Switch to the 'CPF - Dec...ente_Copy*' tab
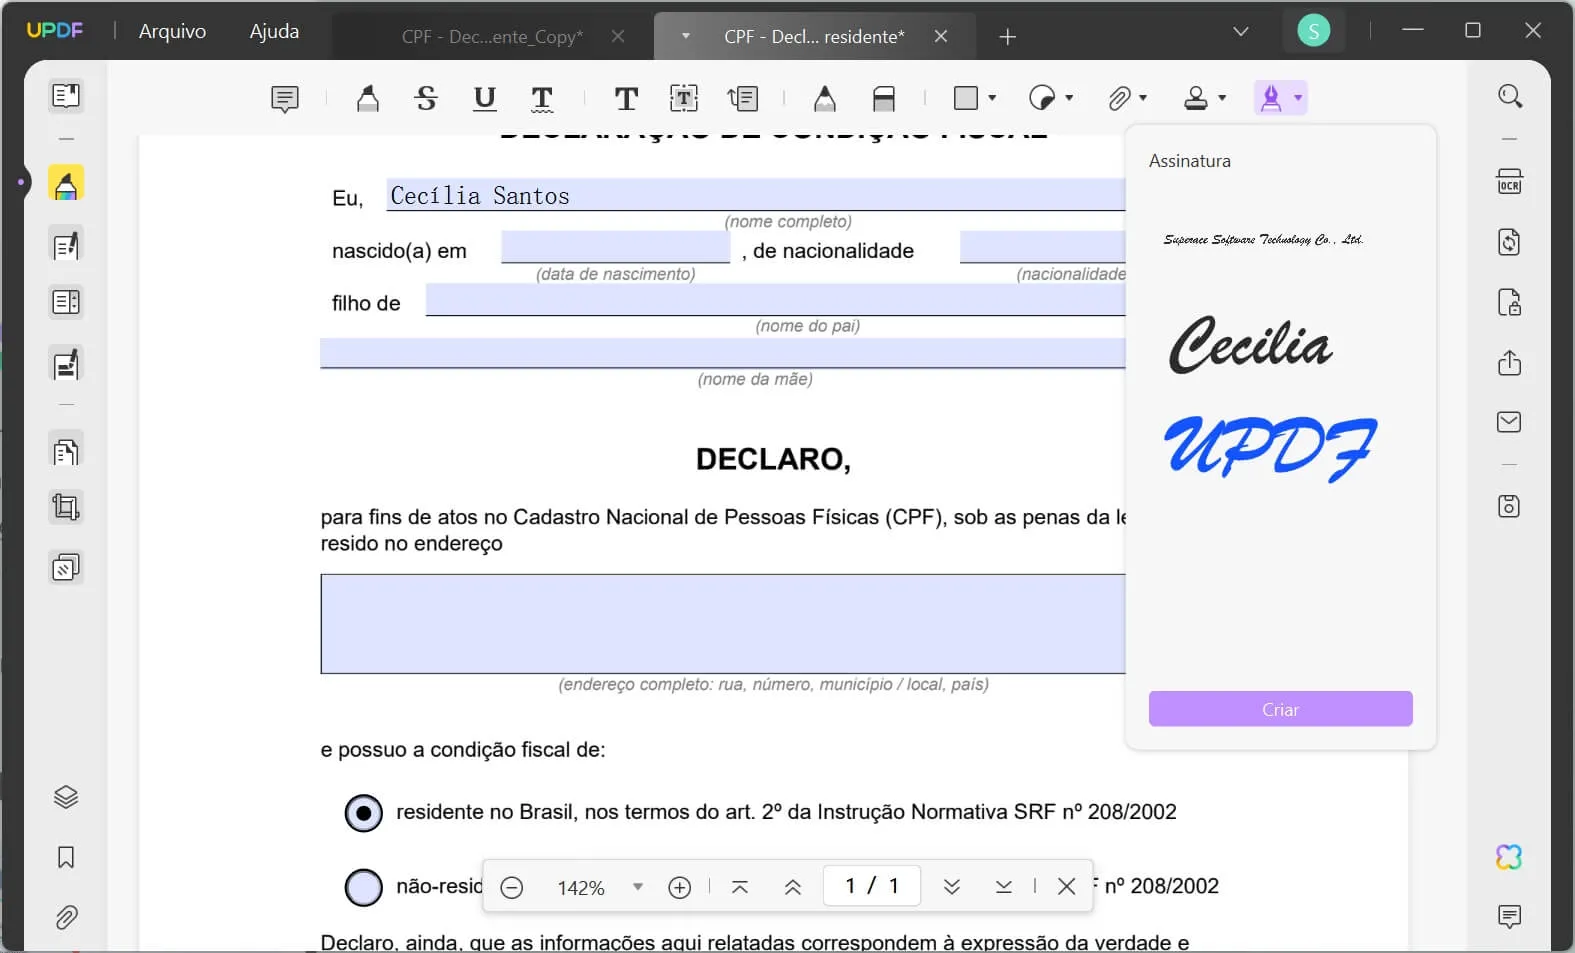Viewport: 1575px width, 953px height. click(x=492, y=37)
